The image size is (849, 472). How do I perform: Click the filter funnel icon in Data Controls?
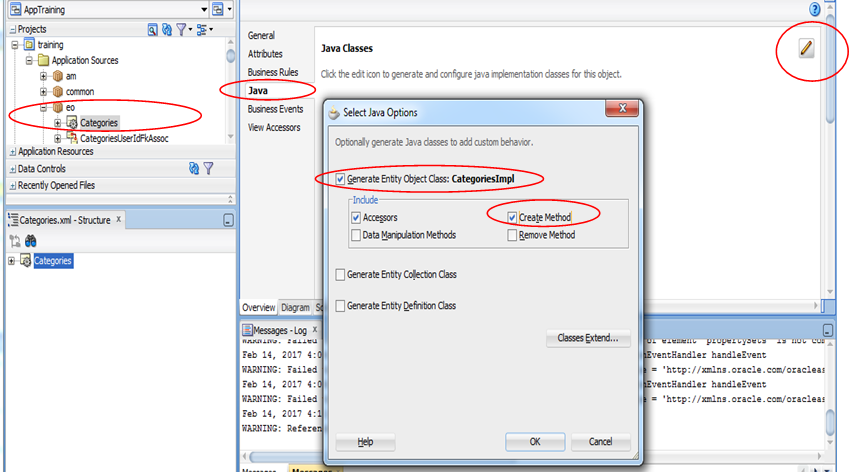coord(208,169)
